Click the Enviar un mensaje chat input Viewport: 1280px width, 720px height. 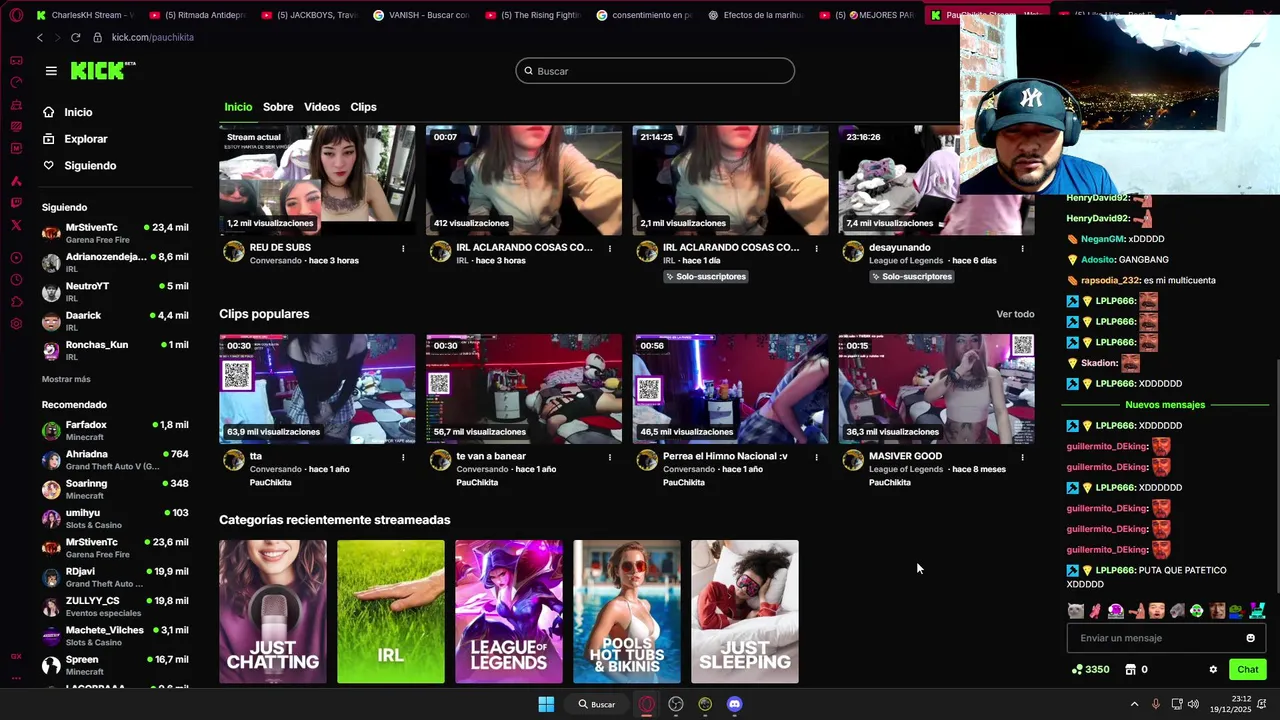point(1166,638)
